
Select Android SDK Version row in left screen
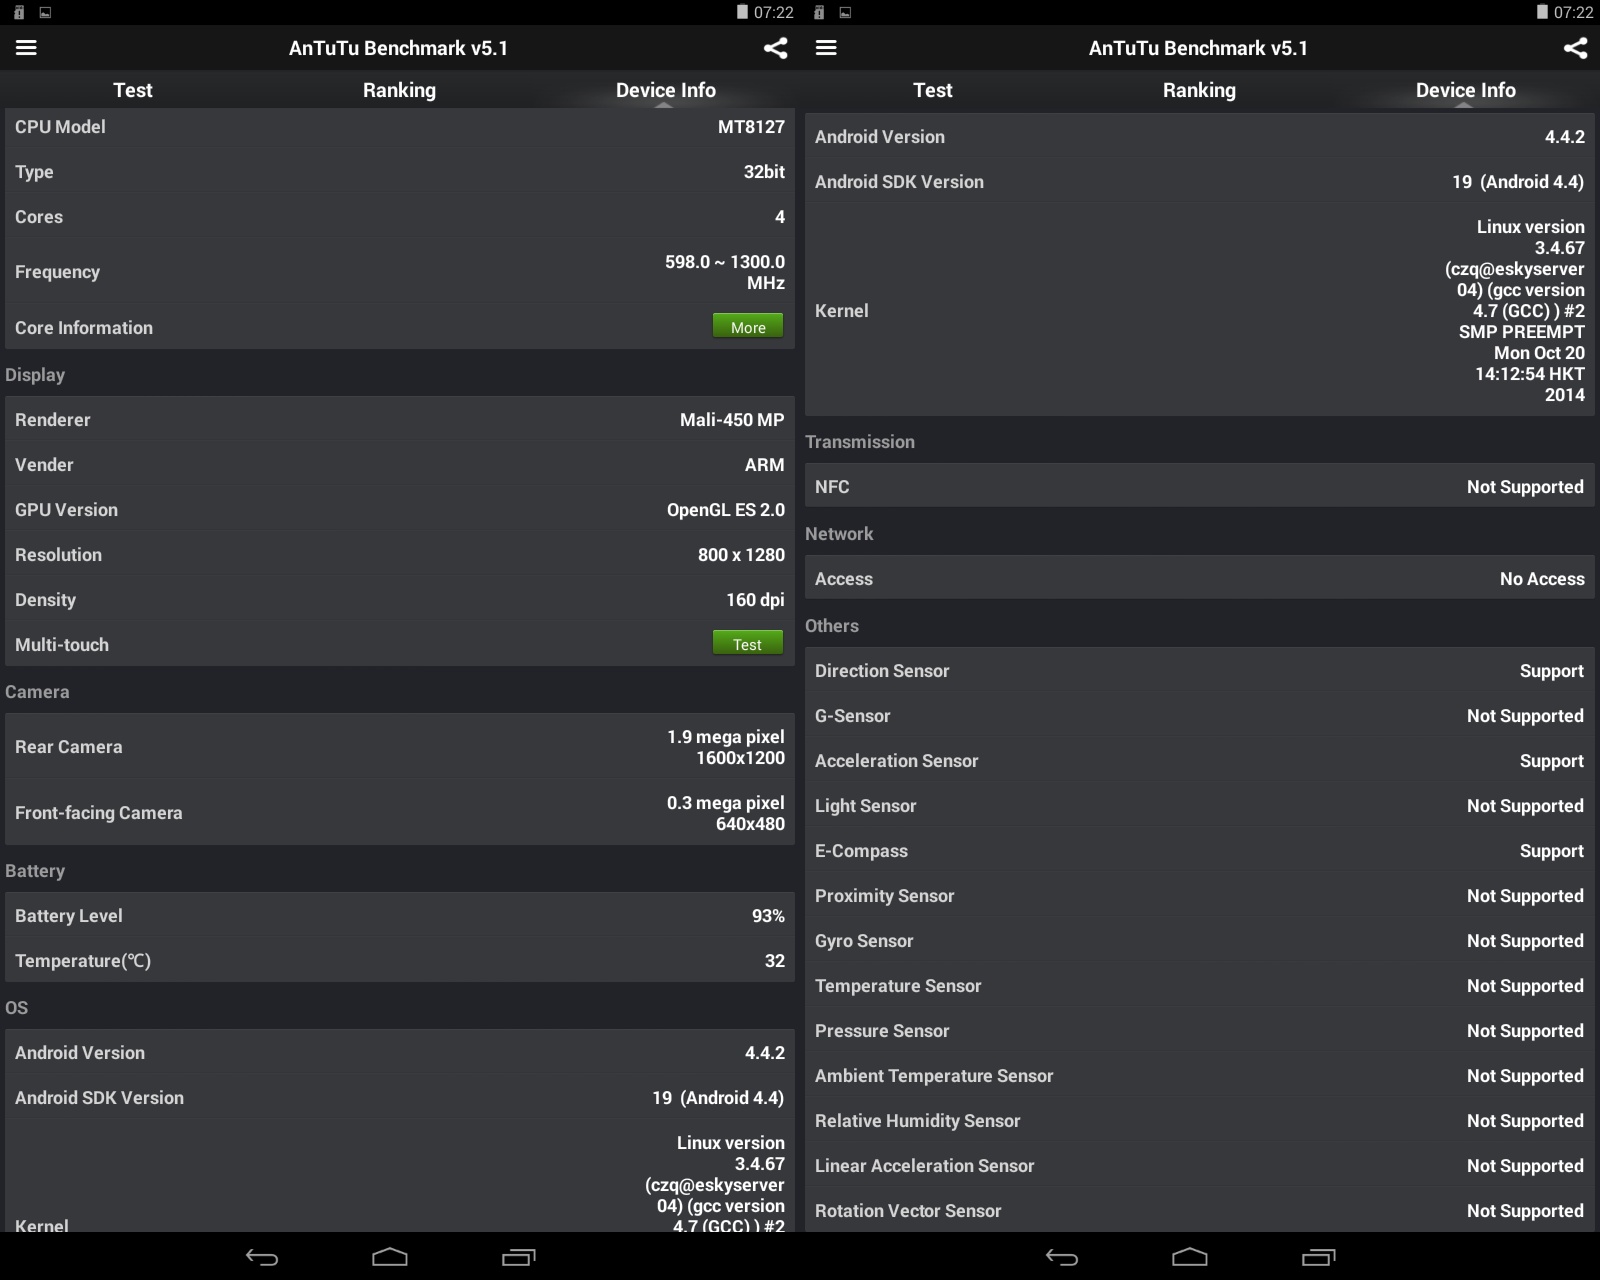point(400,1098)
